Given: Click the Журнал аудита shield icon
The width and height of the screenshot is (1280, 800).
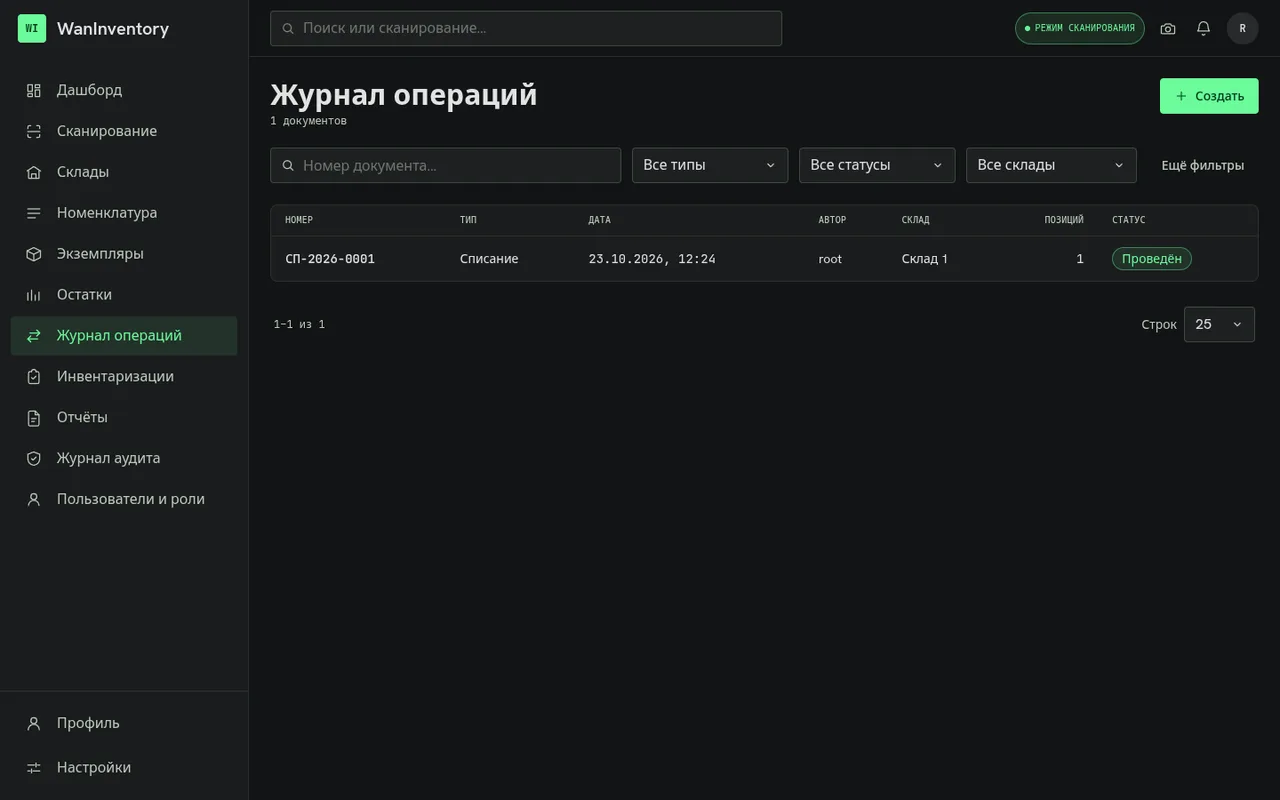Looking at the screenshot, I should (x=34, y=458).
